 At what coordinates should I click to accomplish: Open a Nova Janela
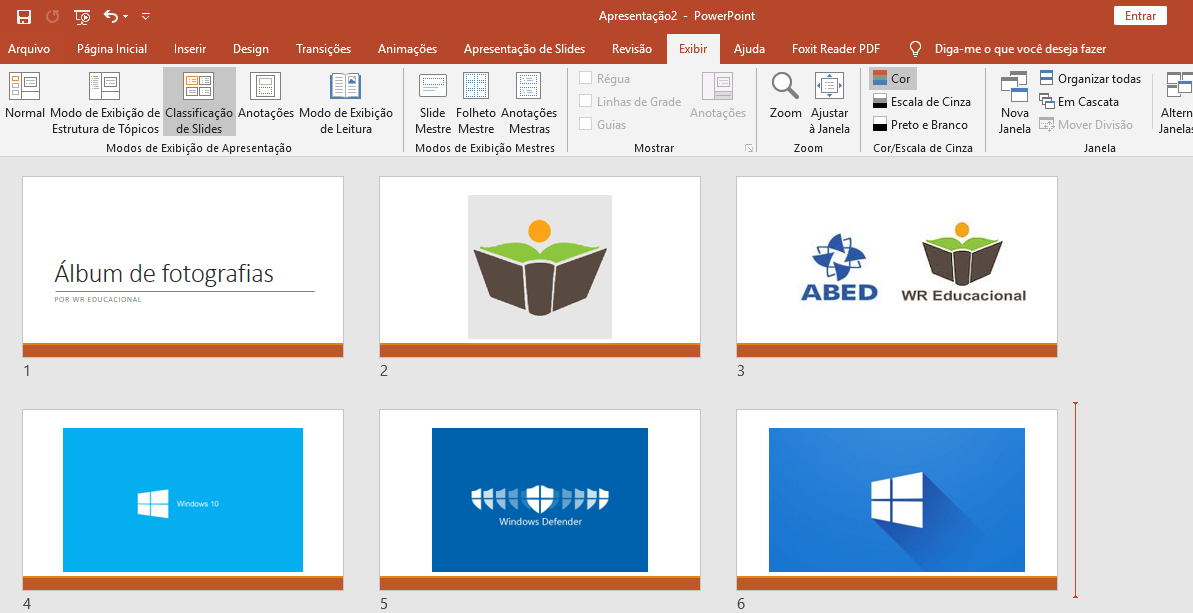(1014, 100)
